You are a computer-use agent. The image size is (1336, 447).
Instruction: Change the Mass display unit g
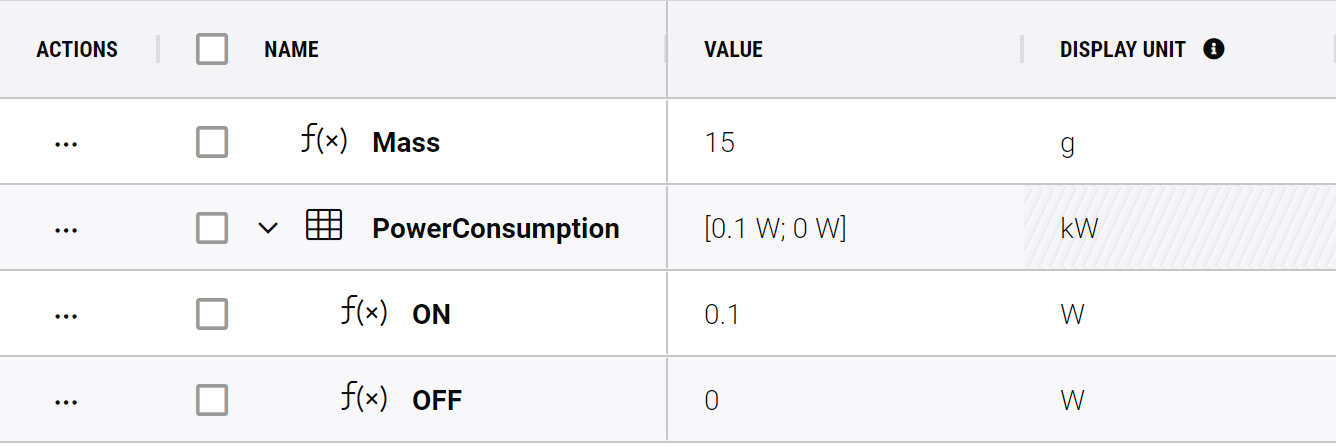coord(1179,142)
